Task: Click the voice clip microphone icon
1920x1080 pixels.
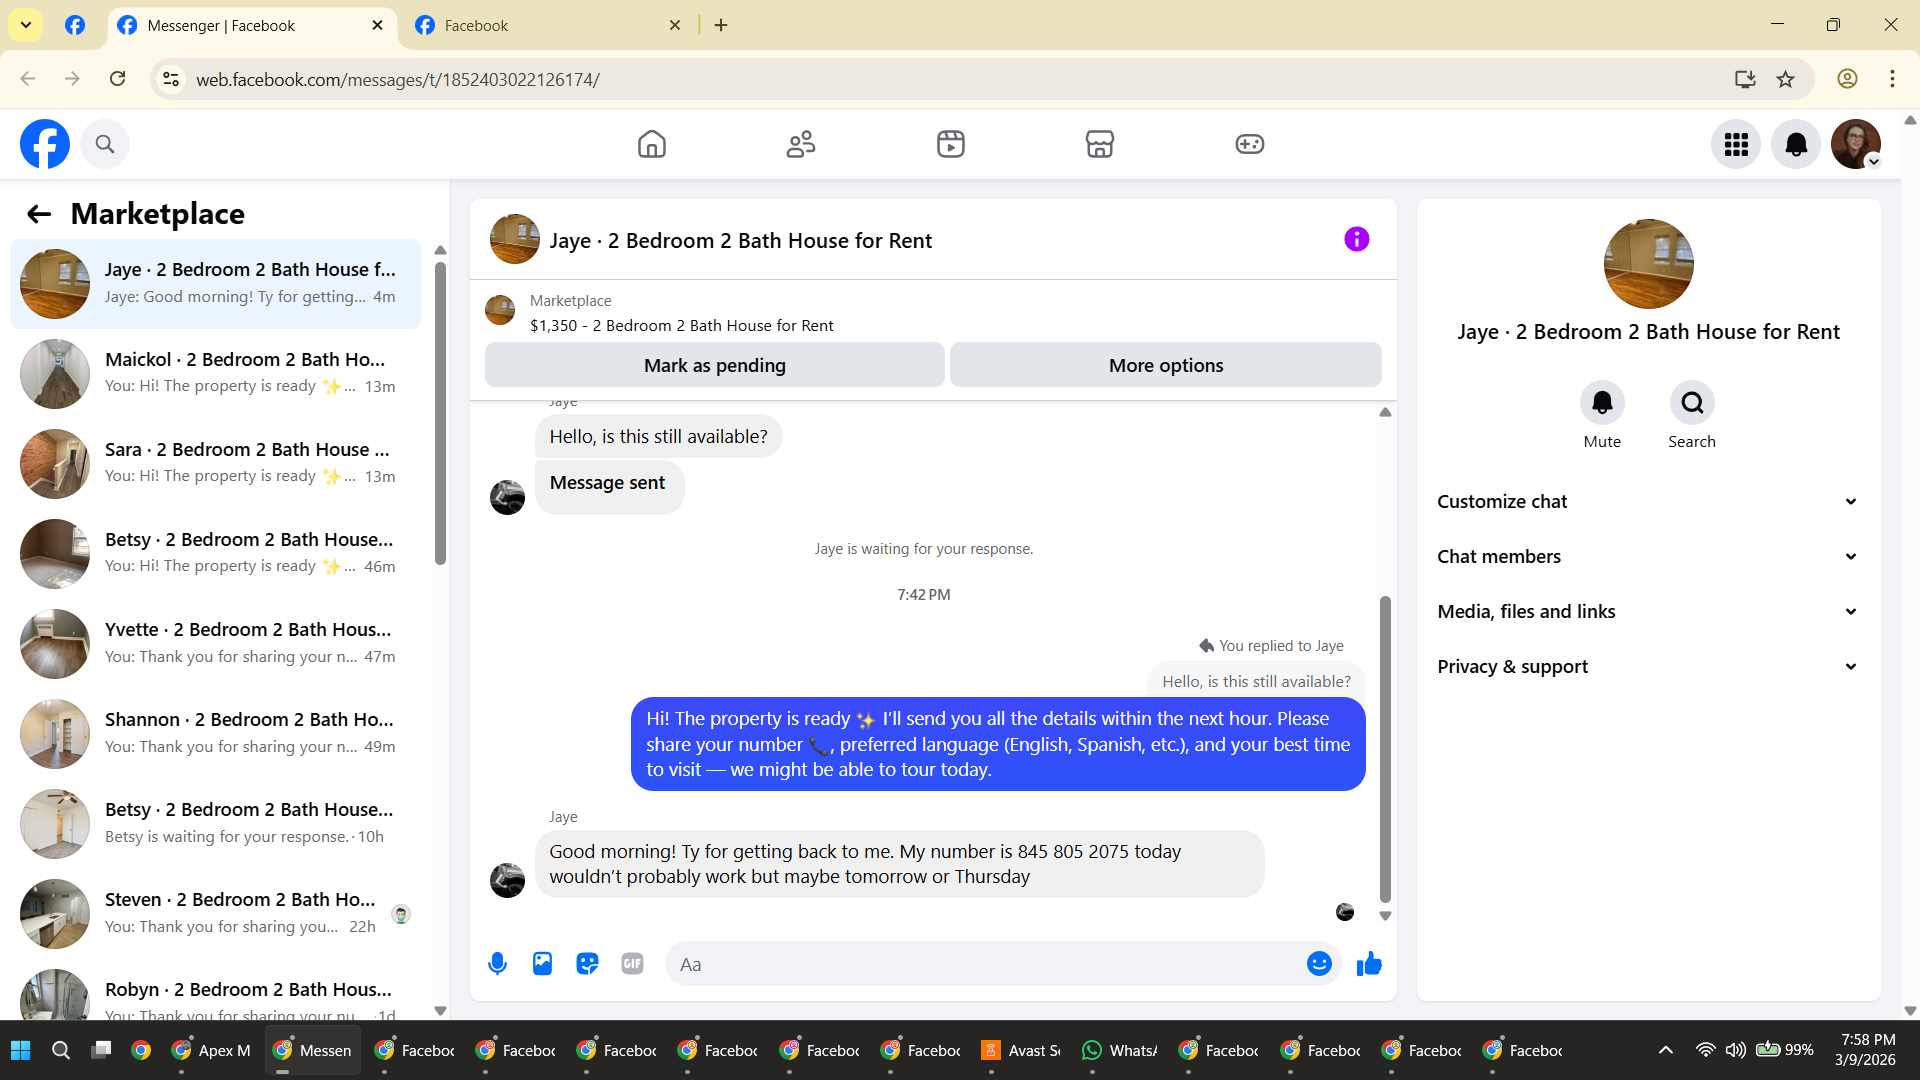Action: pyautogui.click(x=497, y=964)
